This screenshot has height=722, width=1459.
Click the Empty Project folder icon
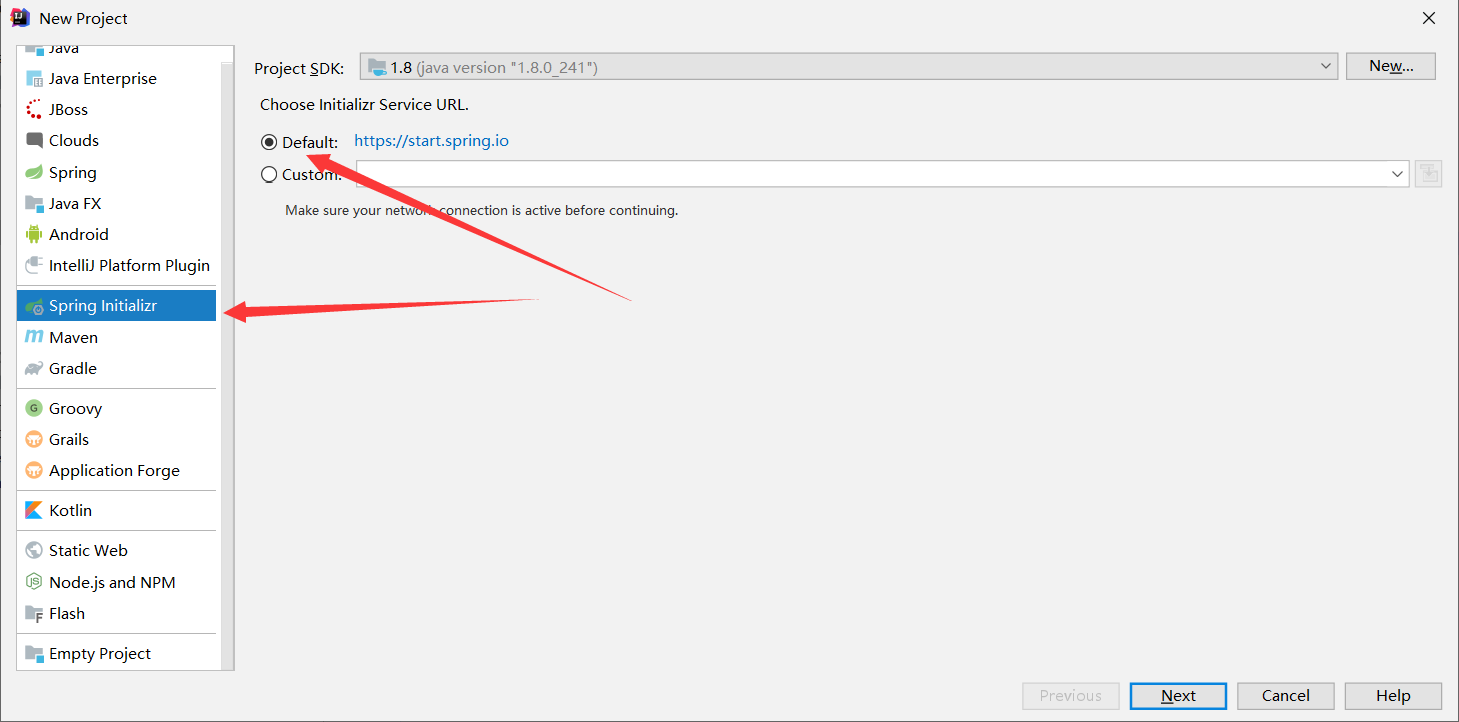[34, 653]
